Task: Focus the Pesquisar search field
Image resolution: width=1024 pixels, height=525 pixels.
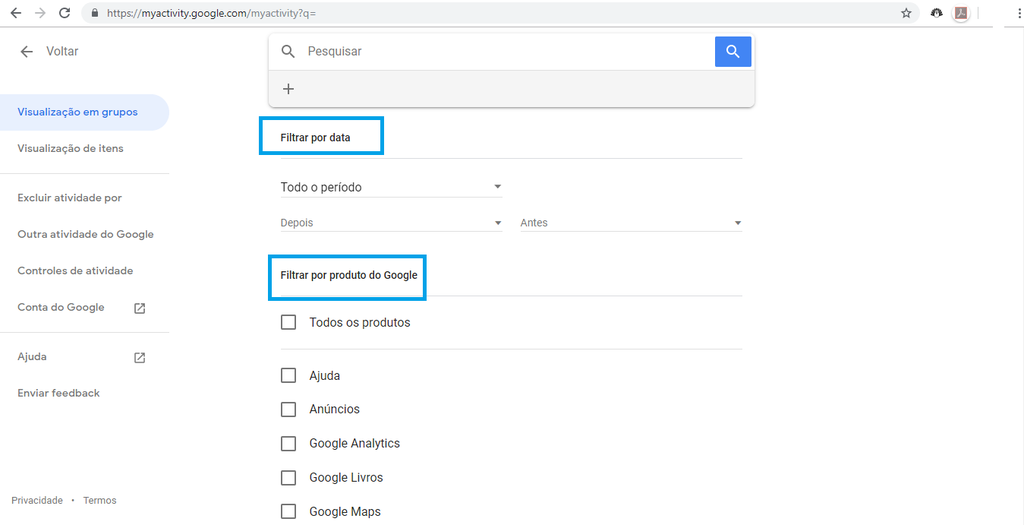Action: click(x=503, y=52)
